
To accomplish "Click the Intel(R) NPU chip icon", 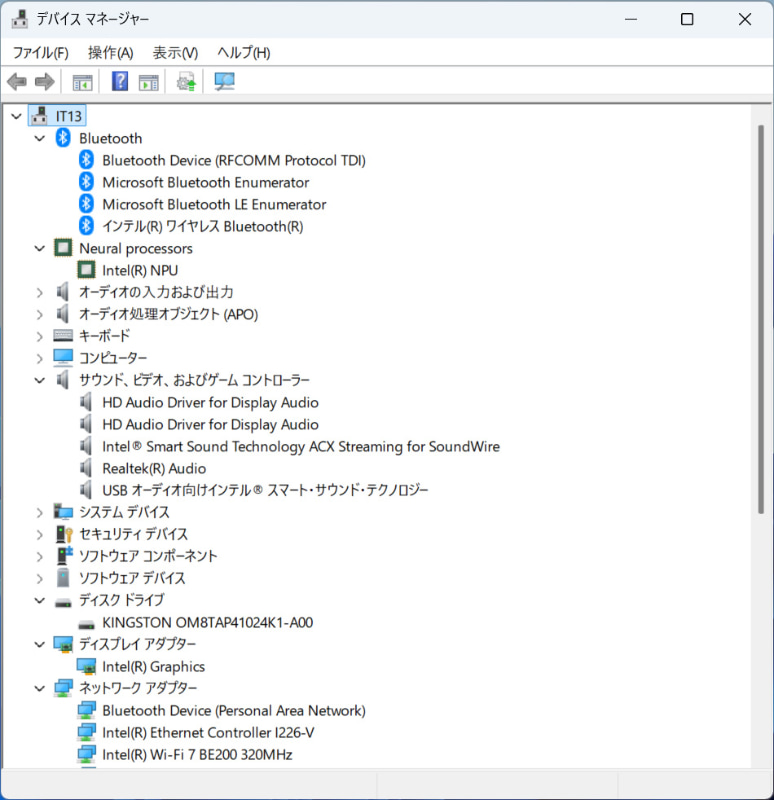I will click(86, 270).
